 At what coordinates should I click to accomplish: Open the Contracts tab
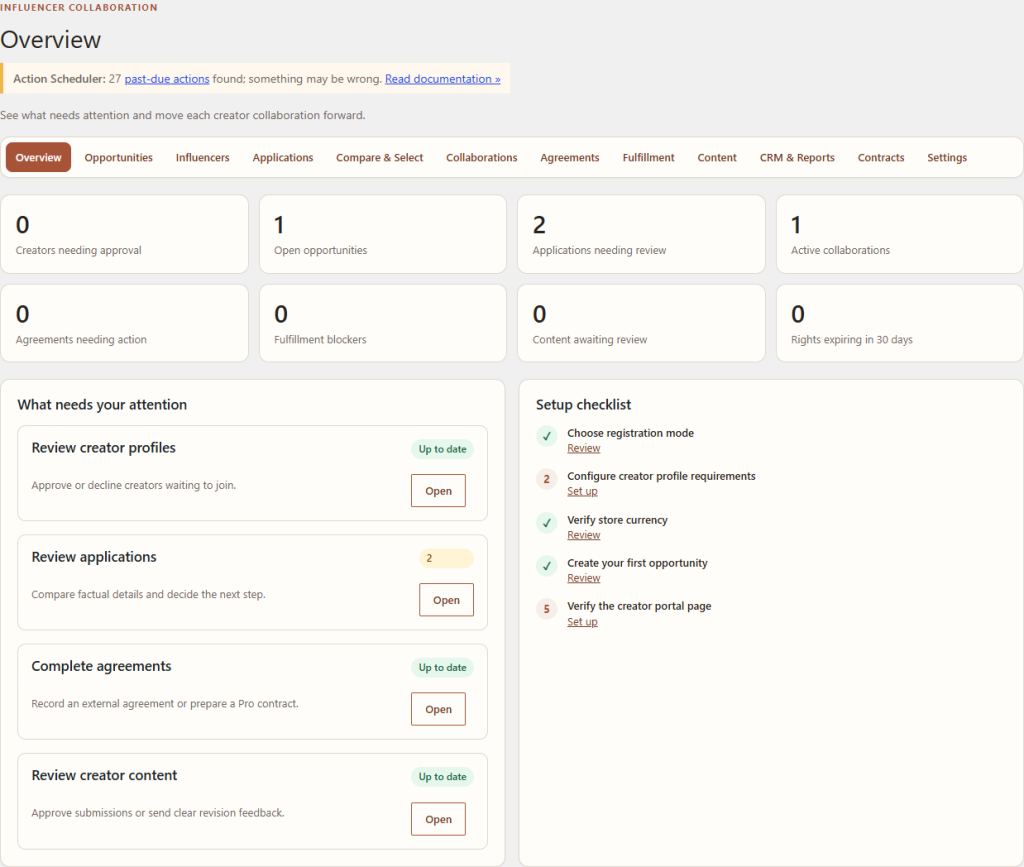point(880,157)
